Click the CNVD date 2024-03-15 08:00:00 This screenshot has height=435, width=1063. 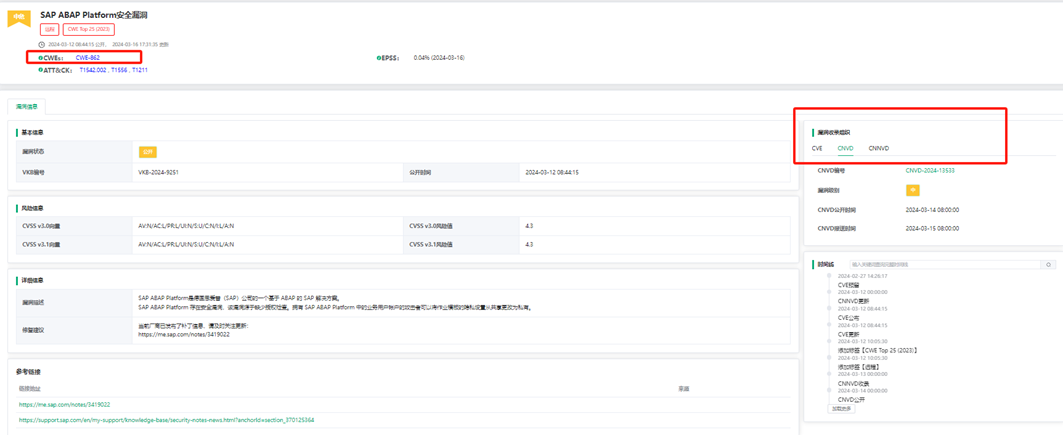point(932,228)
